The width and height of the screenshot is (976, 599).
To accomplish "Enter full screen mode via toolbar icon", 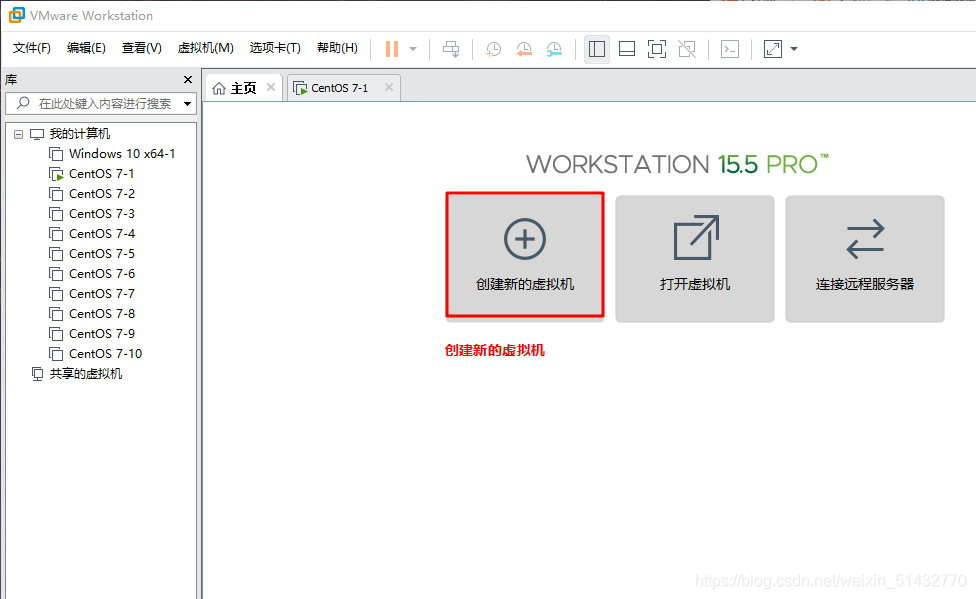I will 656,48.
